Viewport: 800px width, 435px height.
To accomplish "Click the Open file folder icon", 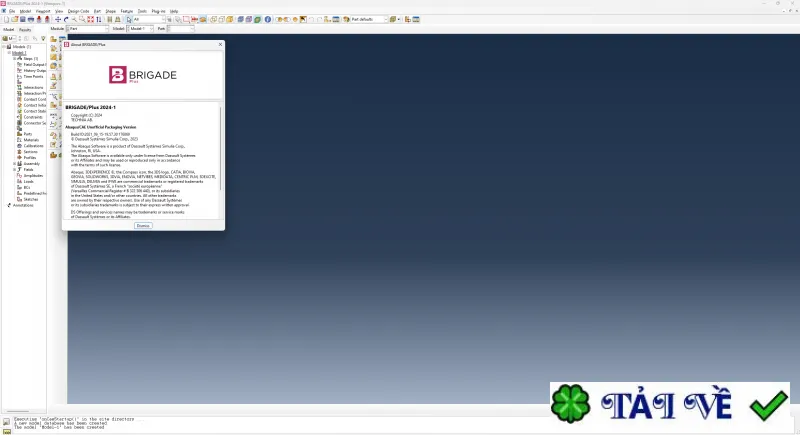I will tap(14, 19).
